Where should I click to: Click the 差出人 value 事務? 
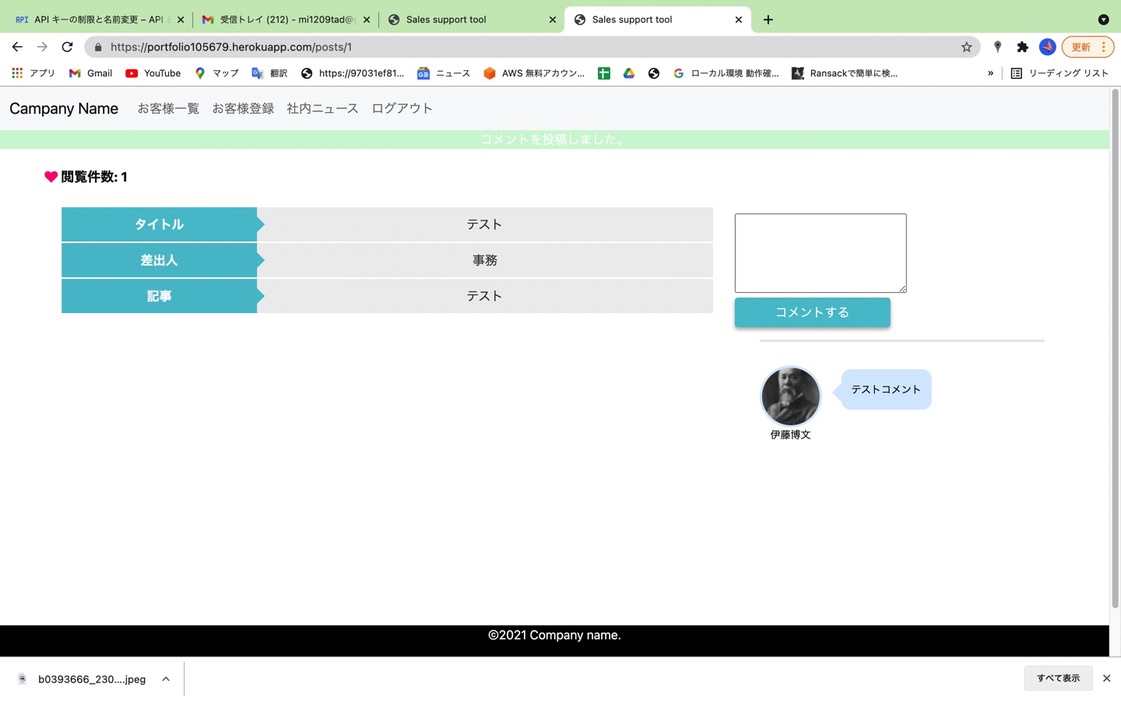[484, 260]
